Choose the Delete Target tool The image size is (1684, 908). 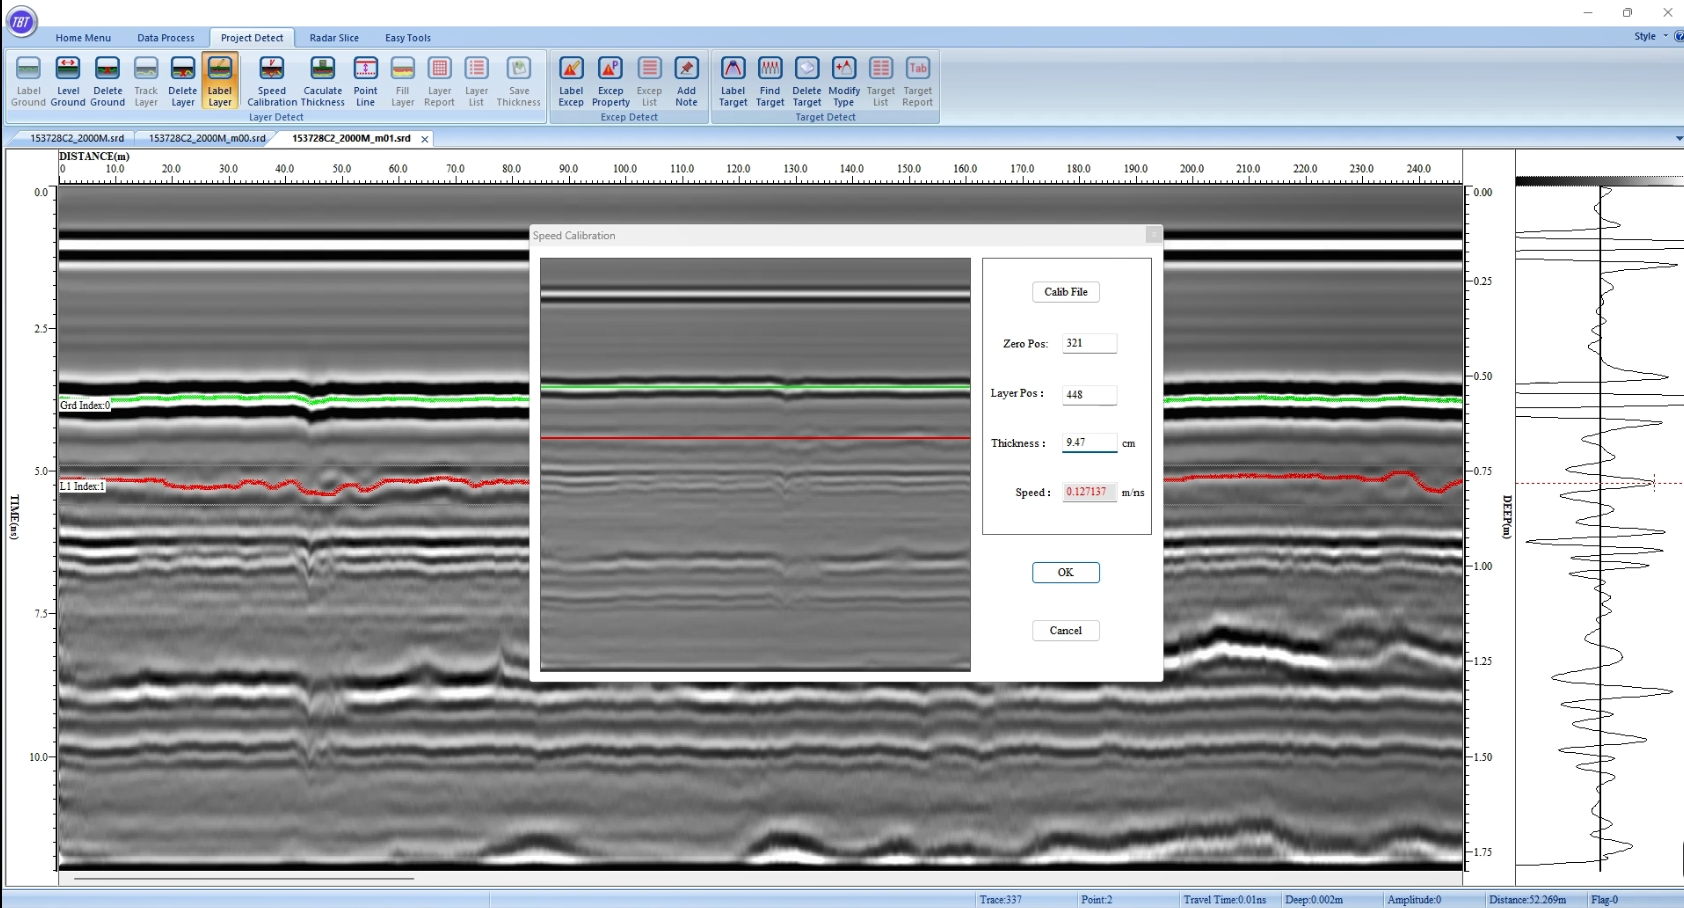tap(807, 81)
